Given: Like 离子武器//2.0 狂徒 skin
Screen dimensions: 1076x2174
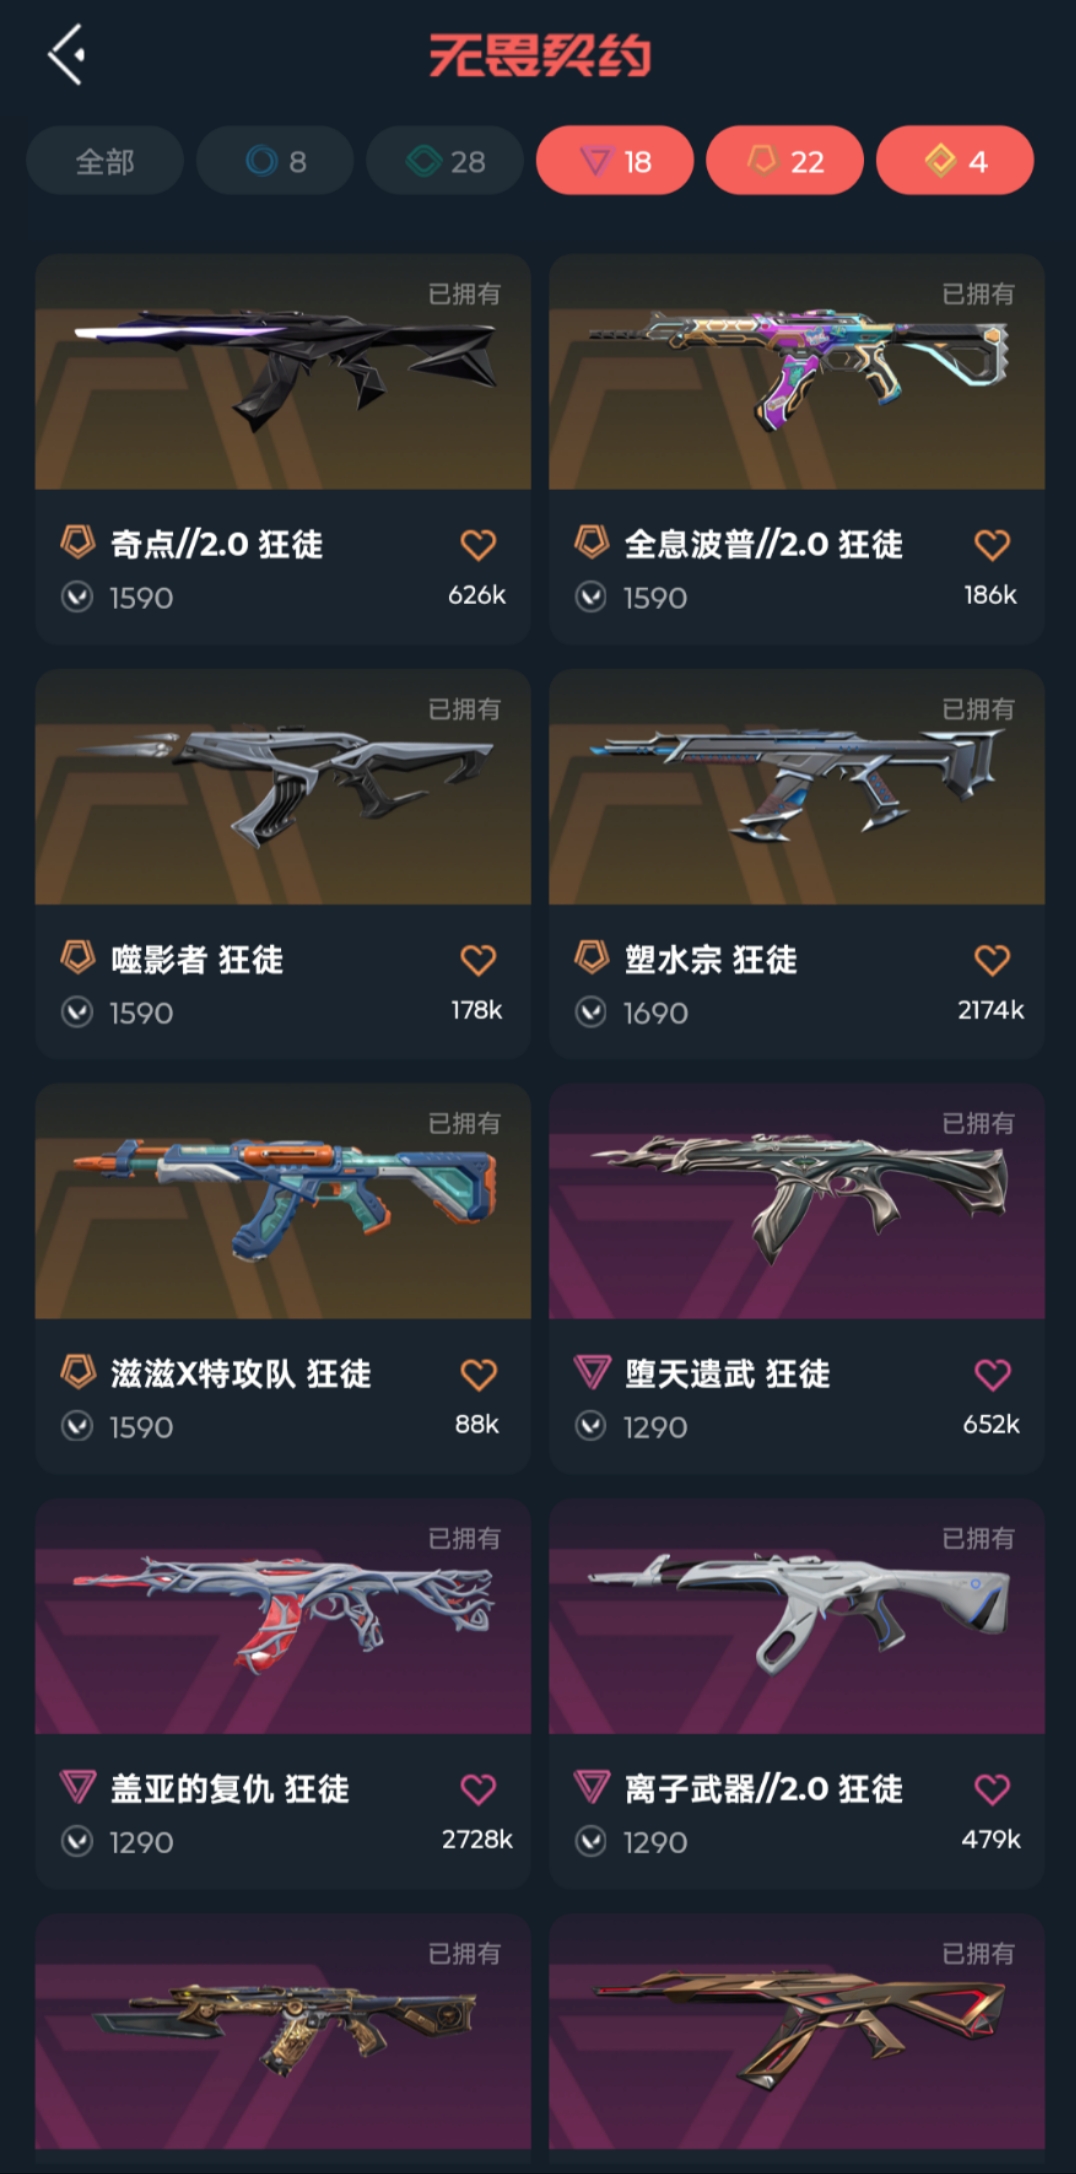Looking at the screenshot, I should click(992, 1789).
